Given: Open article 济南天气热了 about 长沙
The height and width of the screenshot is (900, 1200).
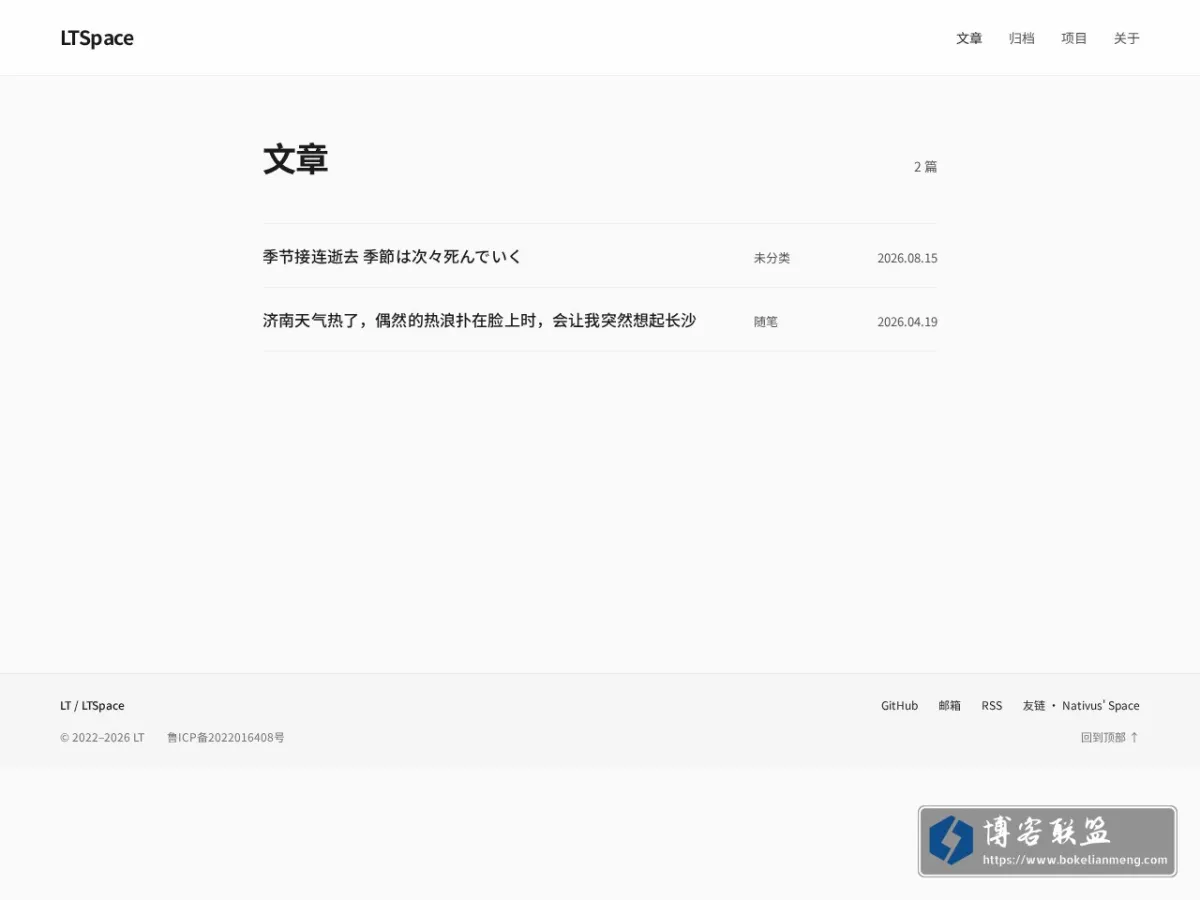Looking at the screenshot, I should point(479,320).
